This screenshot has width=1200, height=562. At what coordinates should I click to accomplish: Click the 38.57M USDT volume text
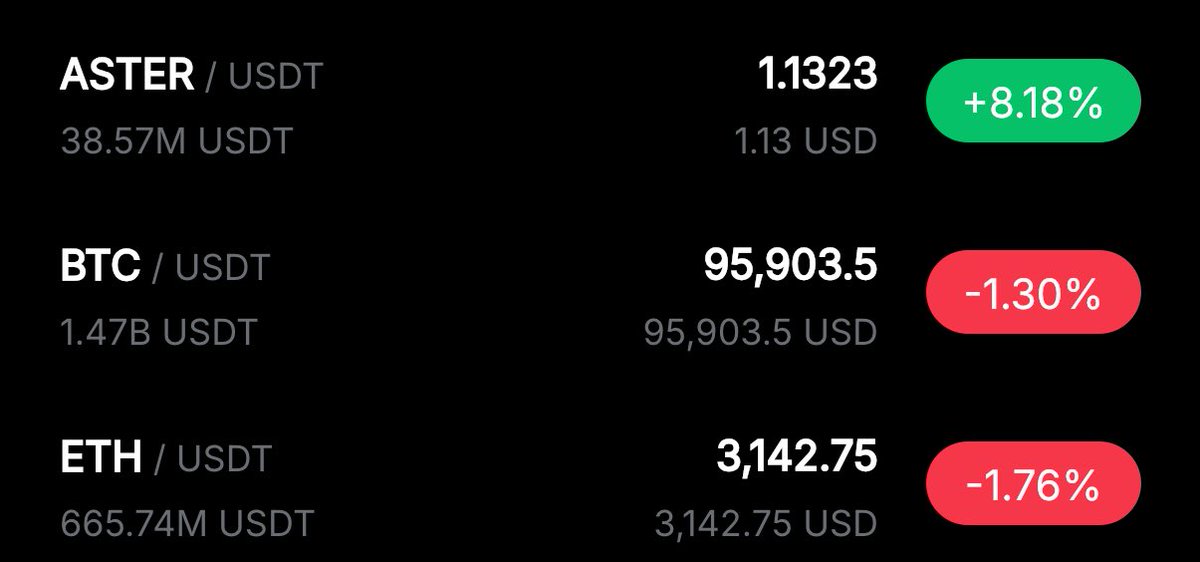(x=176, y=141)
